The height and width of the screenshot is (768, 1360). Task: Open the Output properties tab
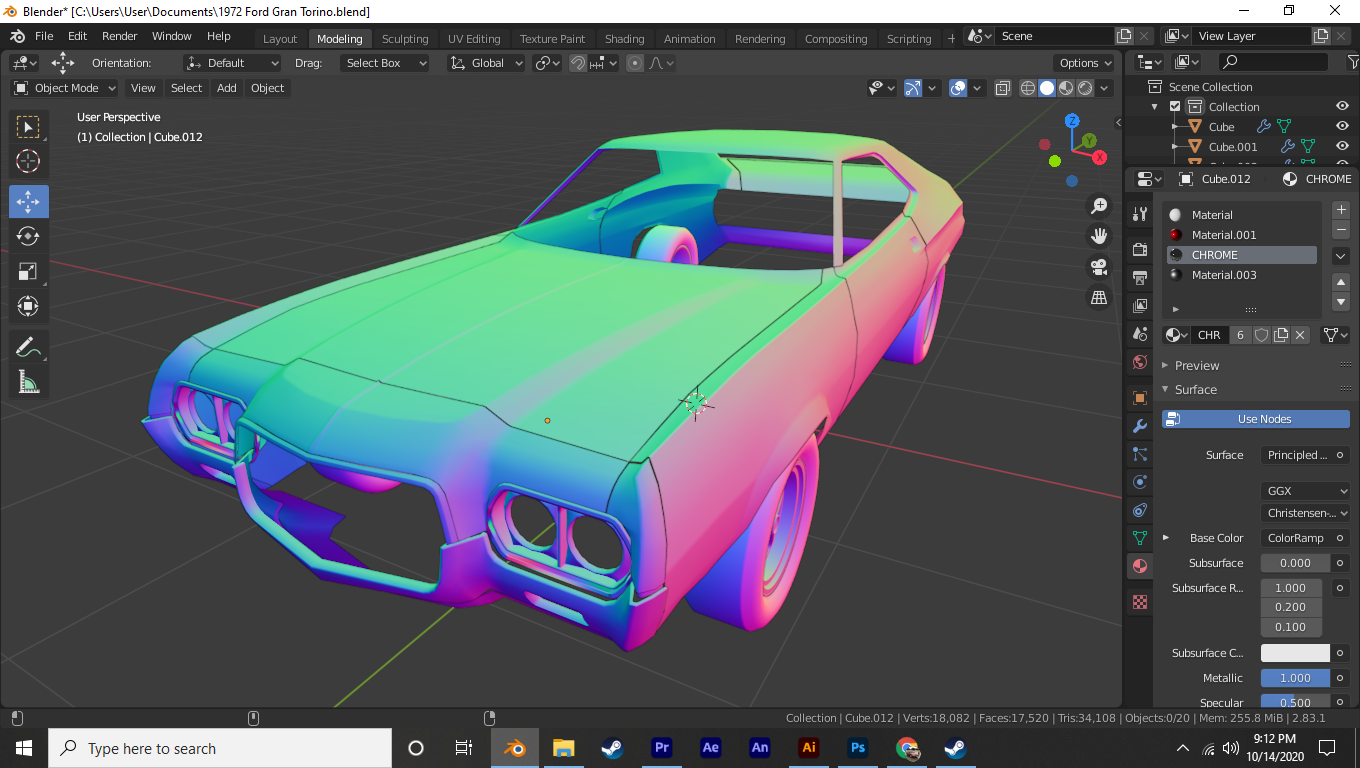click(x=1139, y=277)
